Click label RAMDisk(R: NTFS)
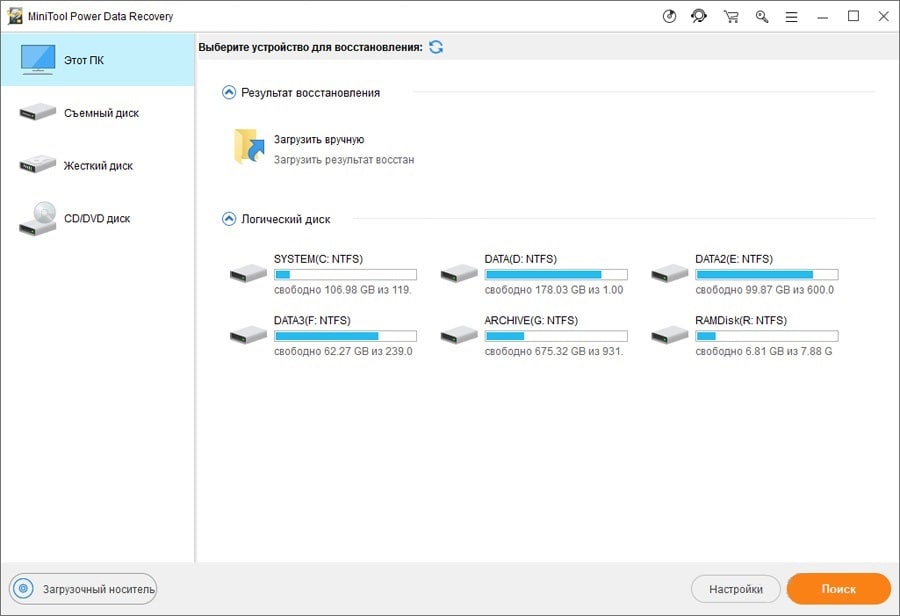The height and width of the screenshot is (616, 900). pyautogui.click(x=741, y=320)
